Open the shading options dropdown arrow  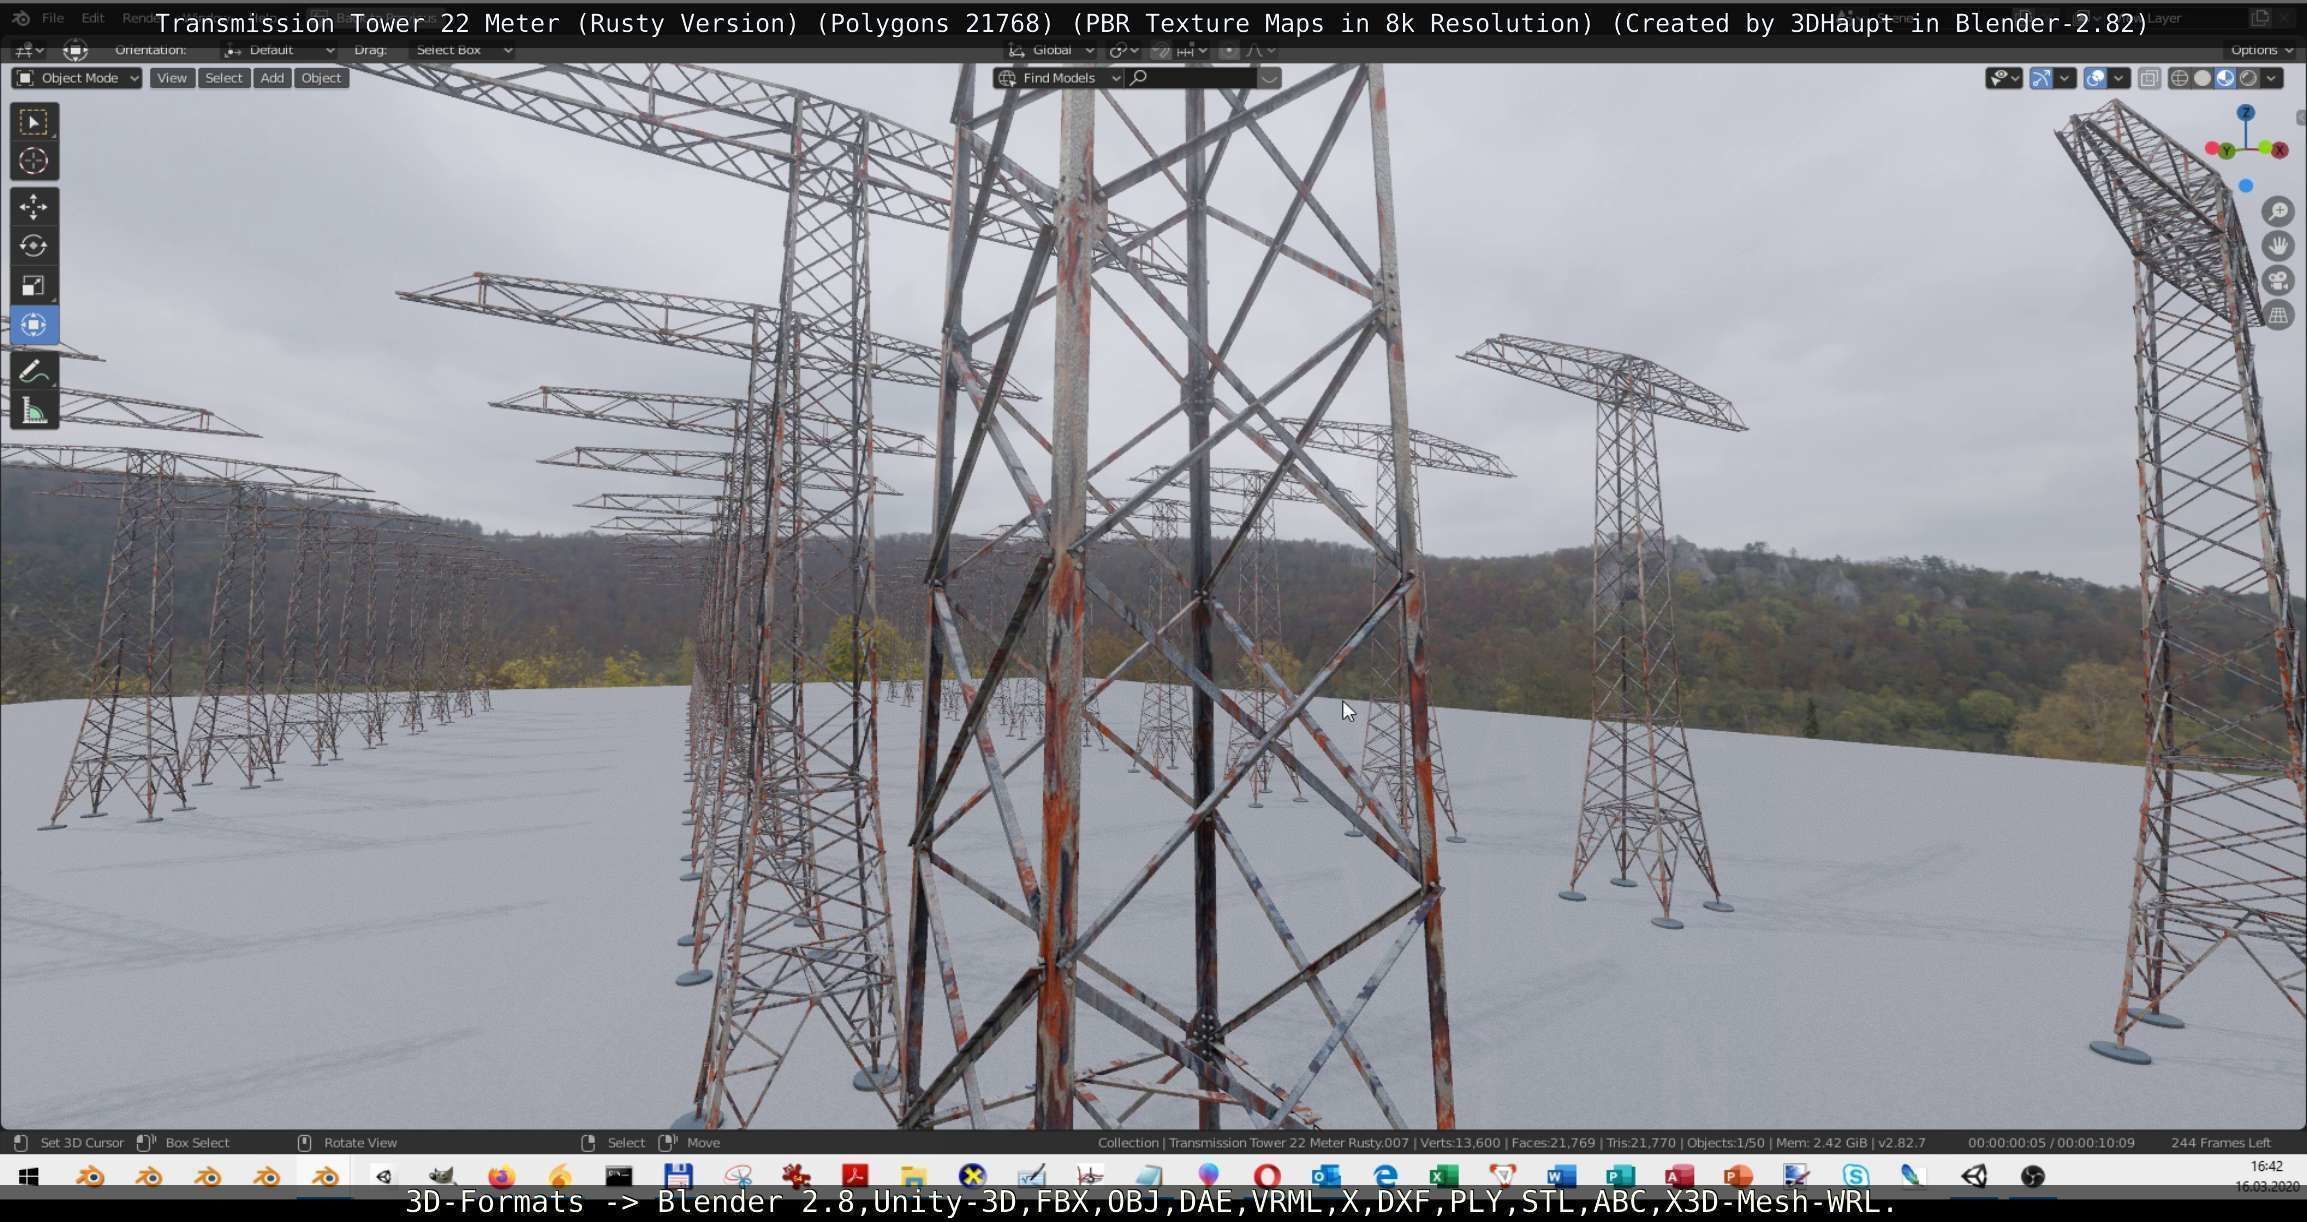2272,78
